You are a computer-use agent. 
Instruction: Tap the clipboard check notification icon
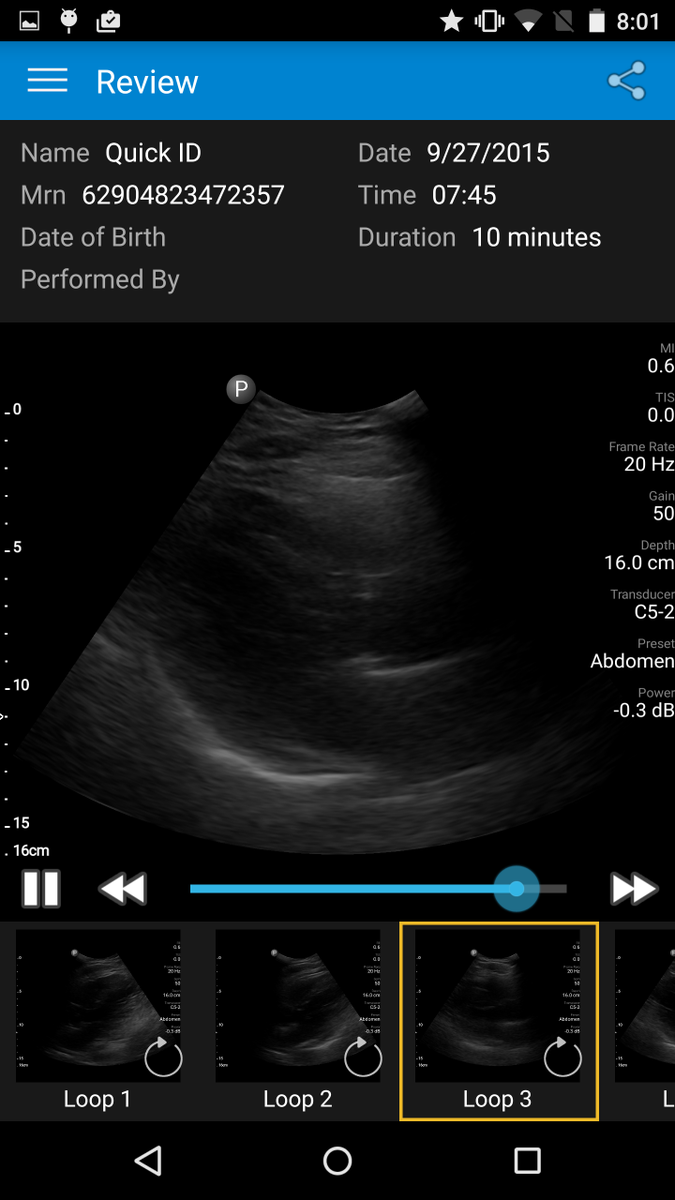109,19
